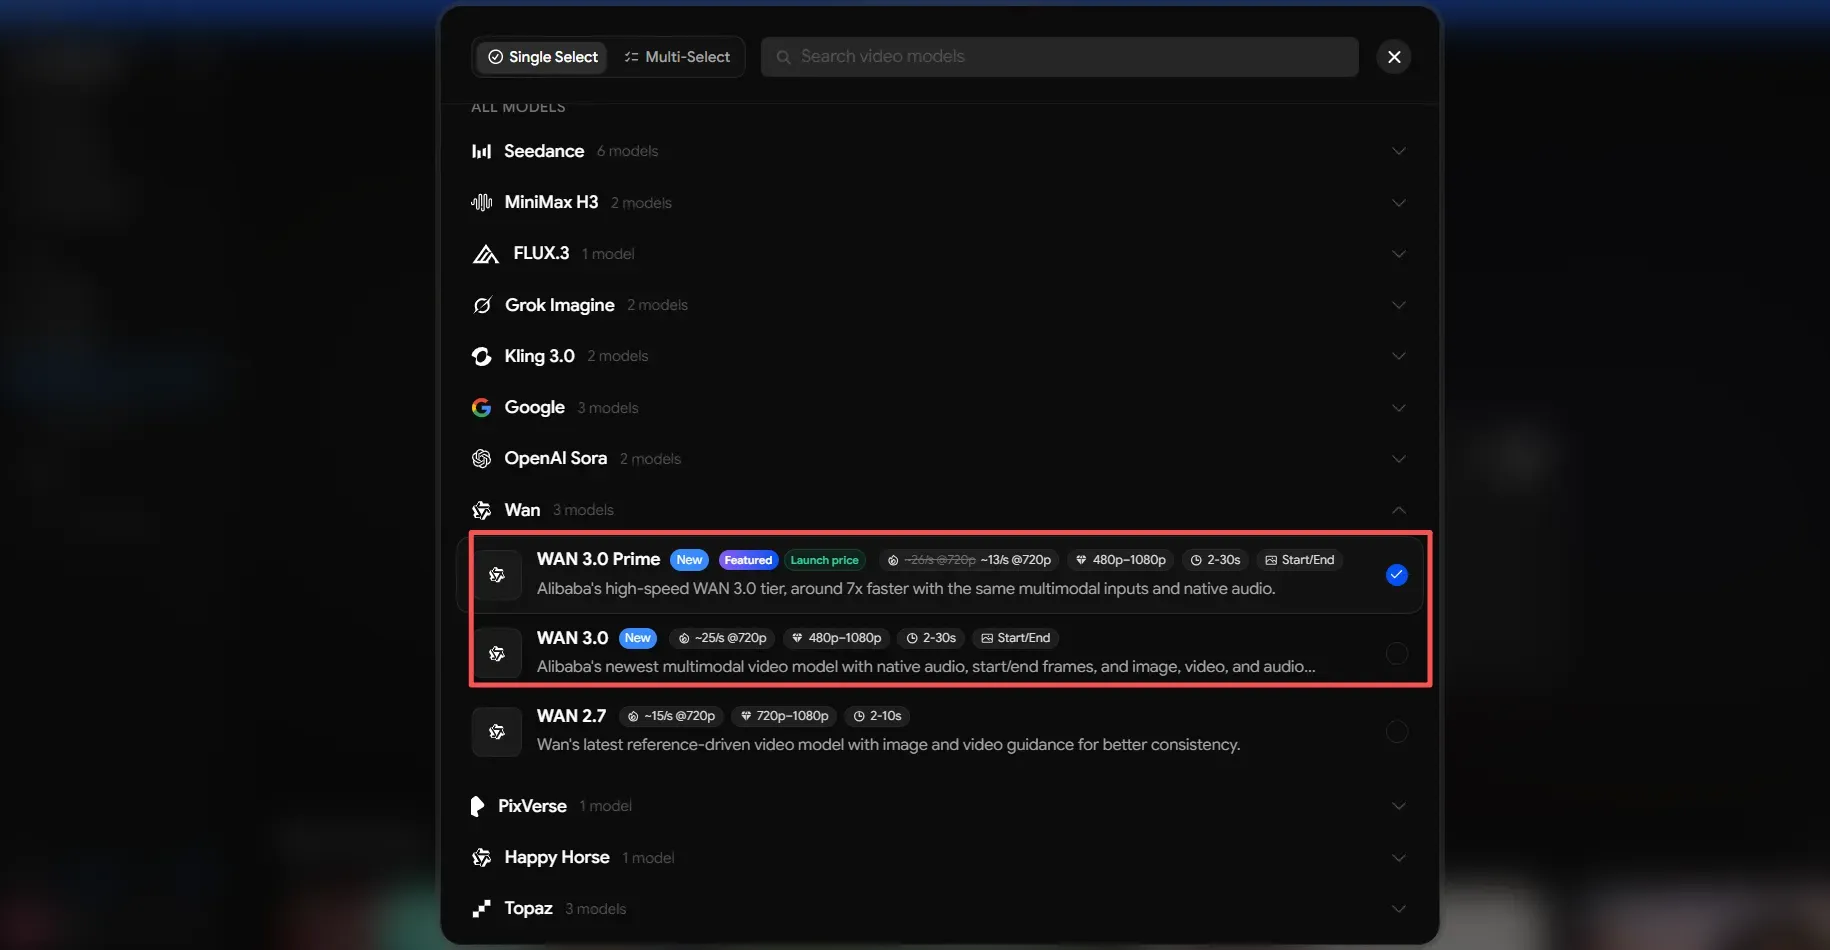The image size is (1830, 950).
Task: Click the Topaz logo icon
Action: pos(482,909)
